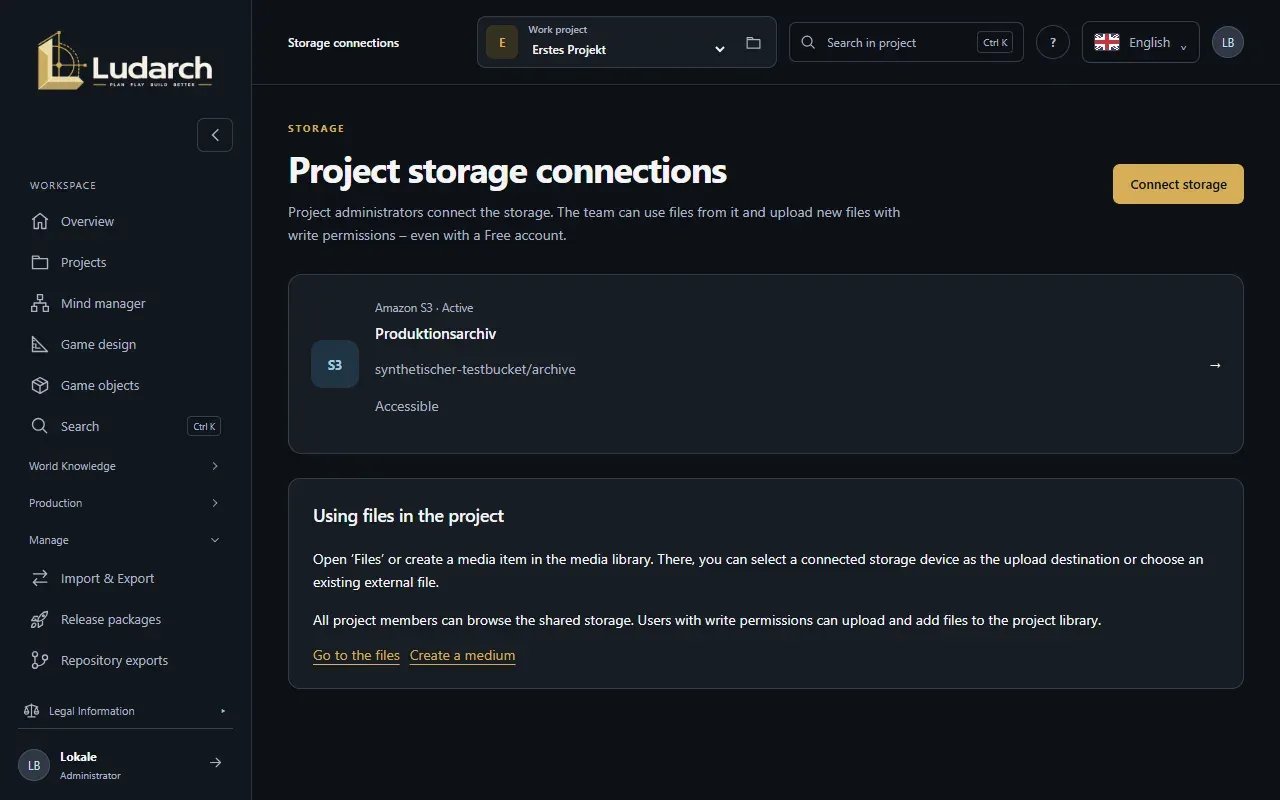The width and height of the screenshot is (1280, 800).
Task: Click the logout arrow beside Lokale
Action: (215, 763)
